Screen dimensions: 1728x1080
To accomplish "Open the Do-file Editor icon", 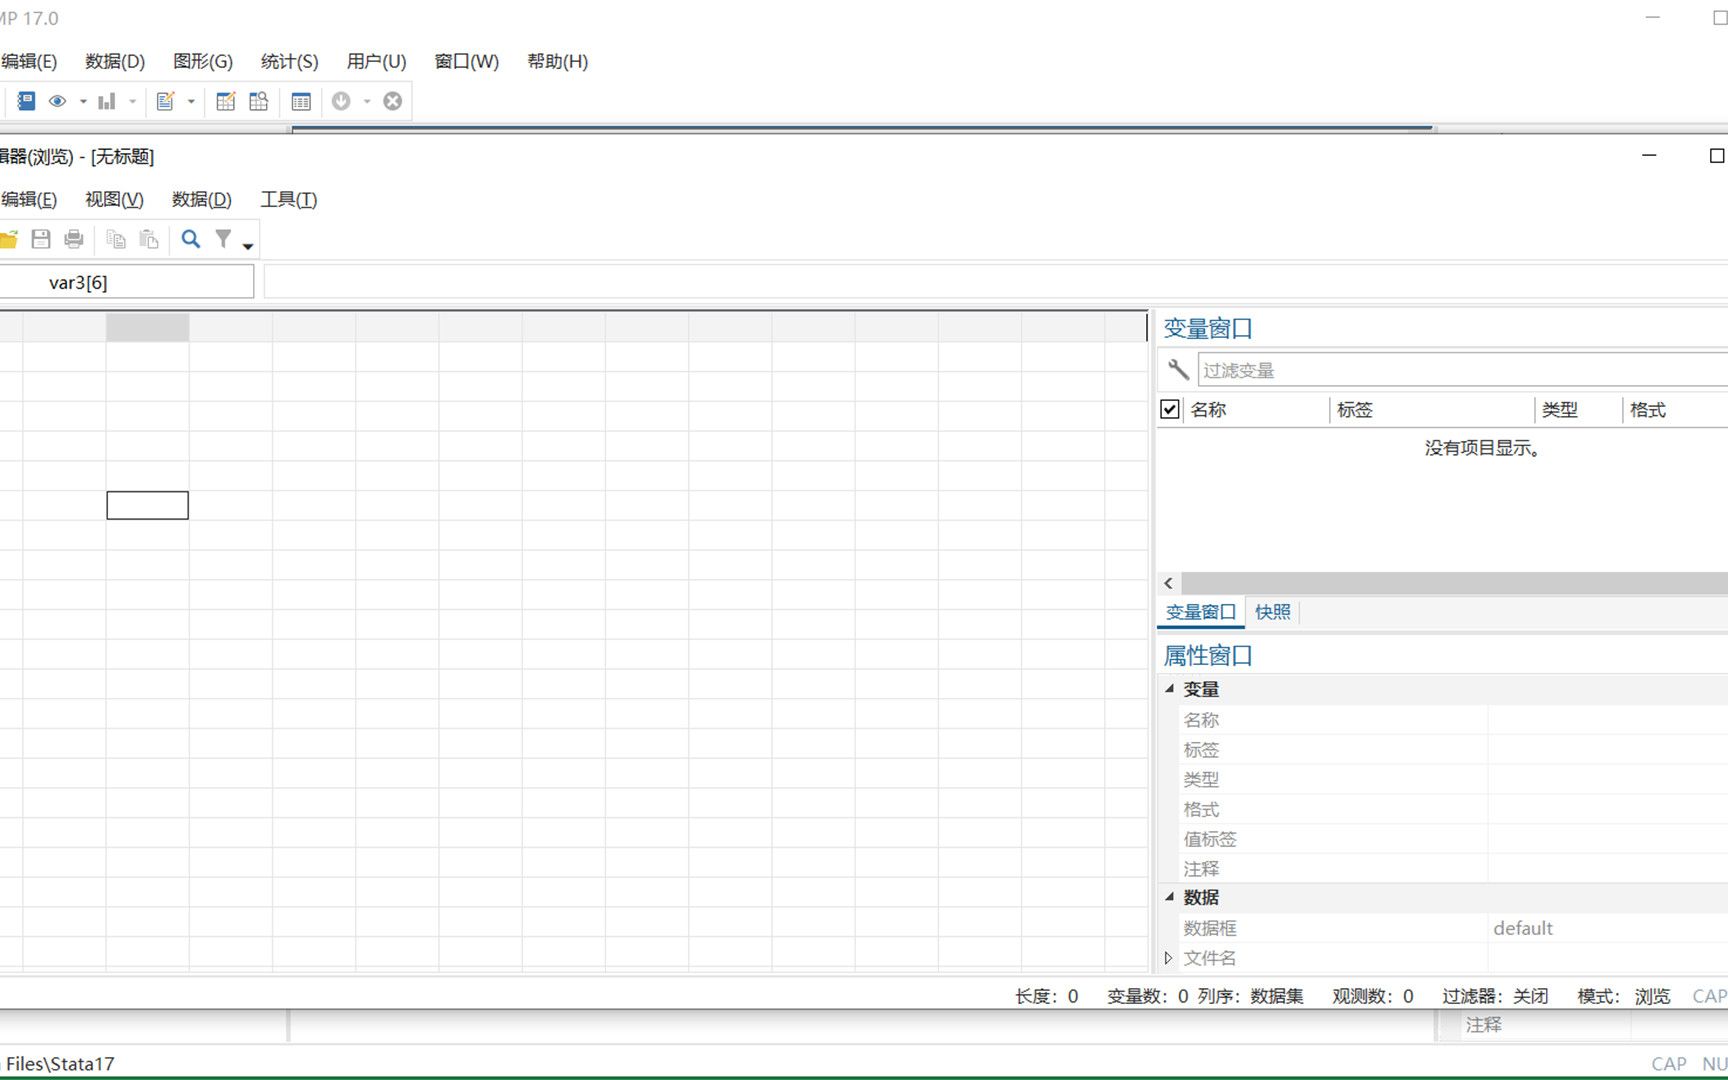I will [x=166, y=100].
